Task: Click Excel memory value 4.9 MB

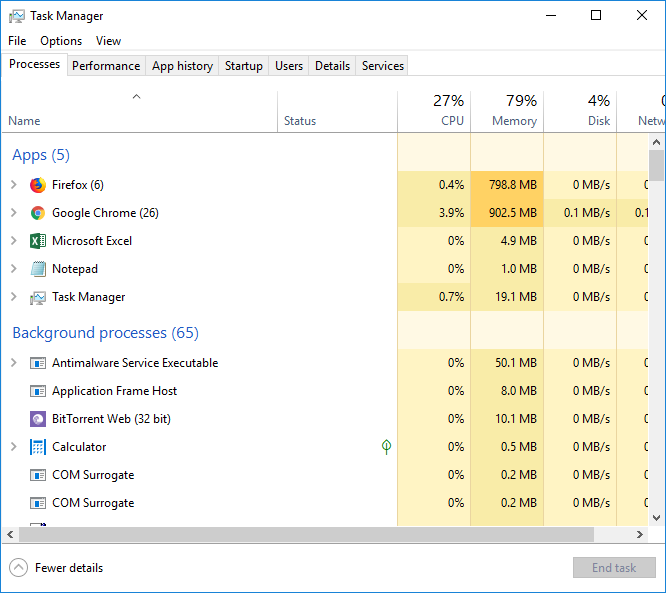Action: pos(519,241)
